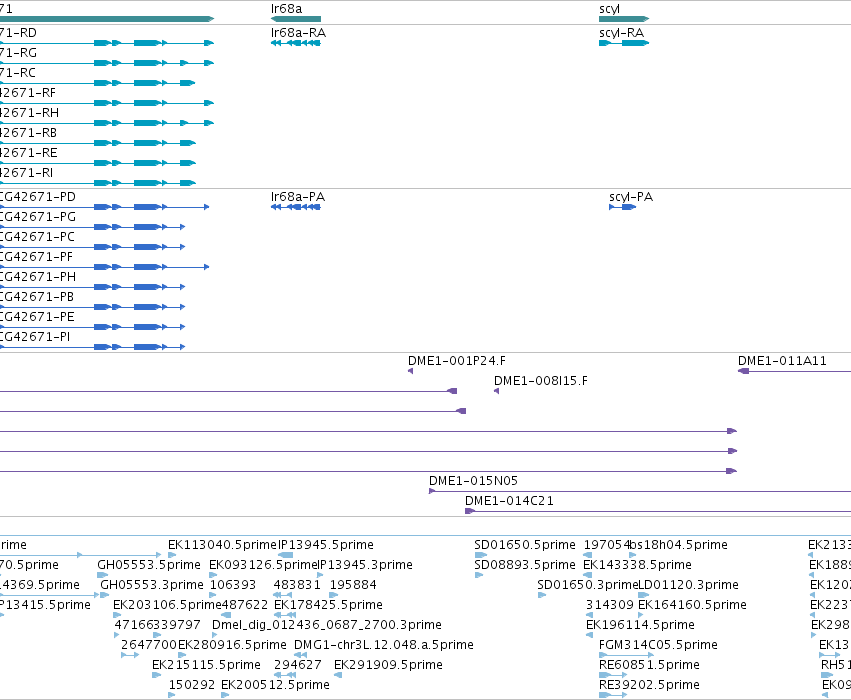851x700 pixels.
Task: Click the CG42671-PD protein label
Action: pyautogui.click(x=37, y=197)
